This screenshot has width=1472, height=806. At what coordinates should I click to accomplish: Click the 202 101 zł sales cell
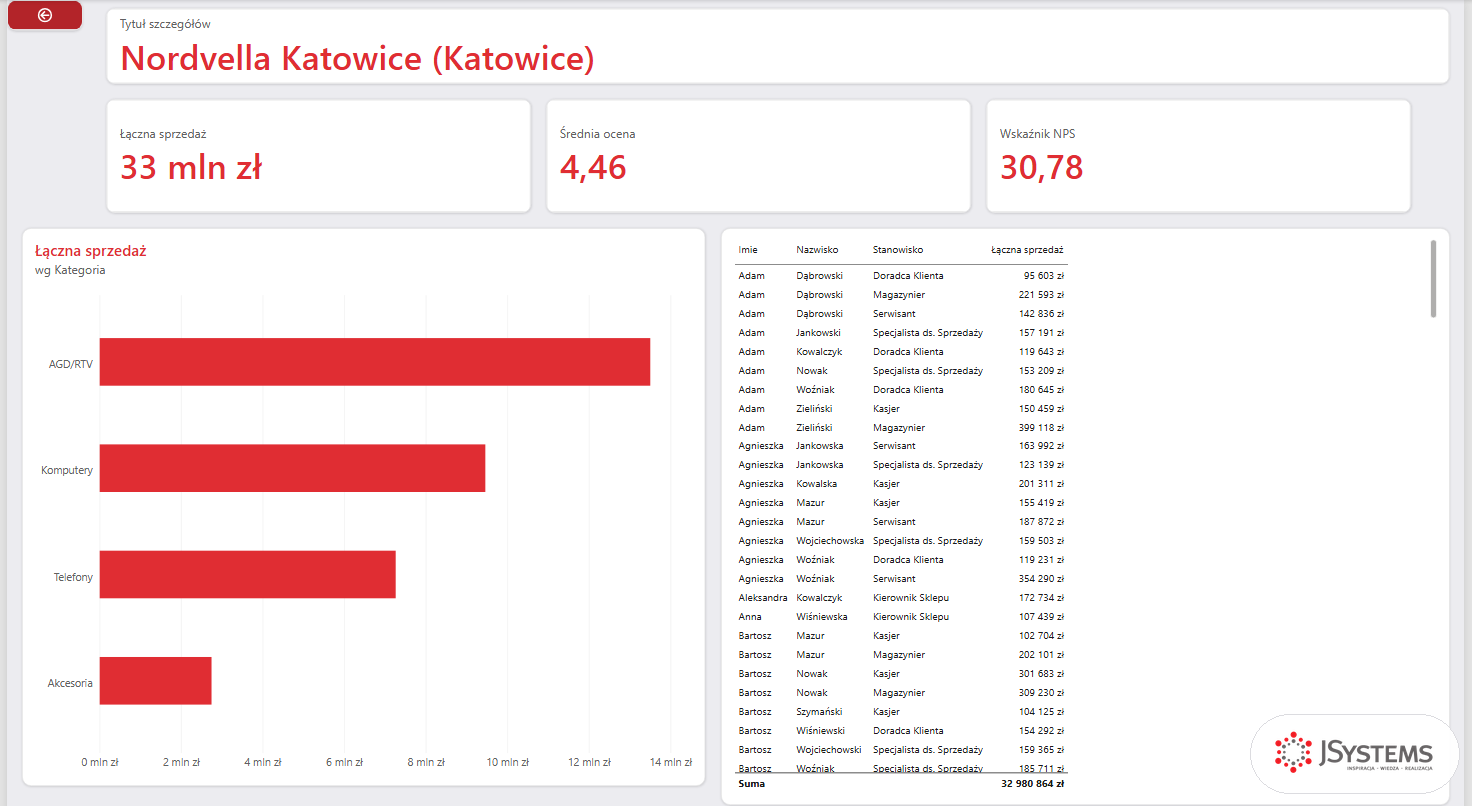(1041, 655)
